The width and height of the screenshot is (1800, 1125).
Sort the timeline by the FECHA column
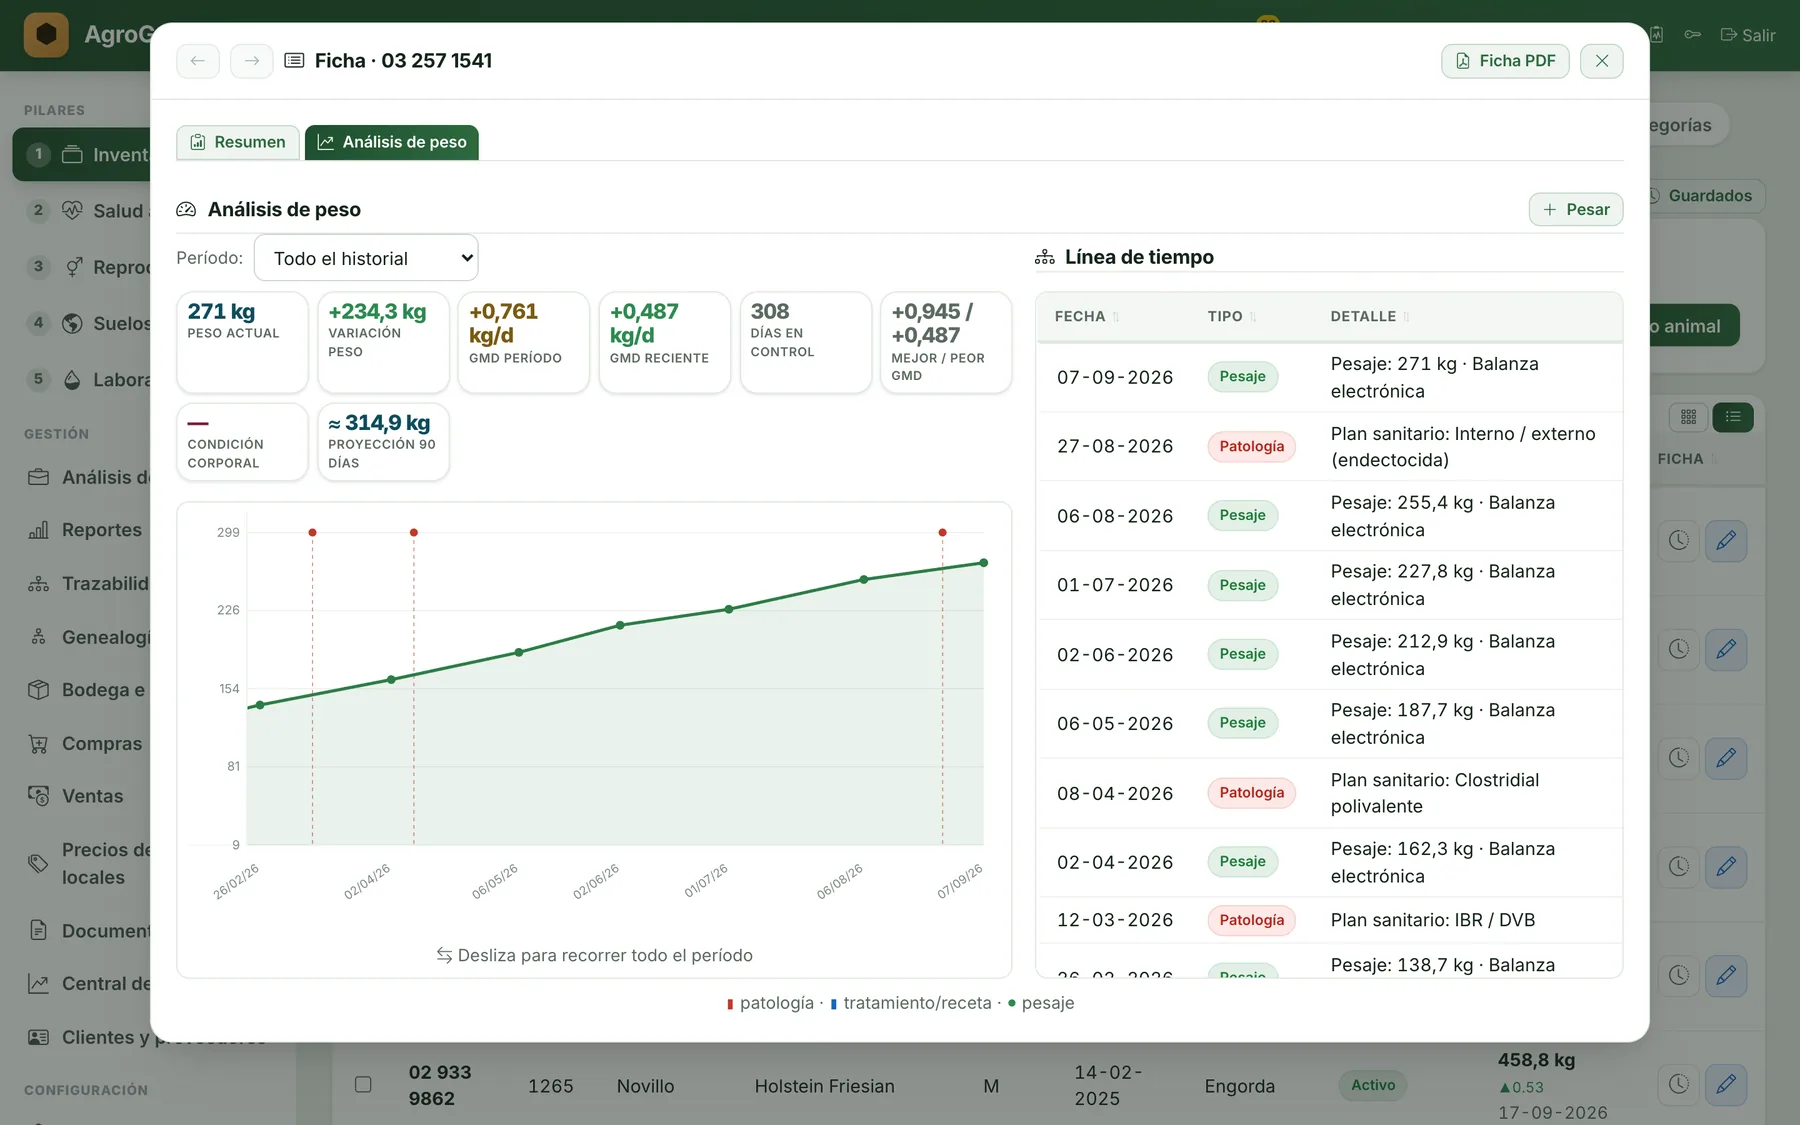(x=1087, y=317)
